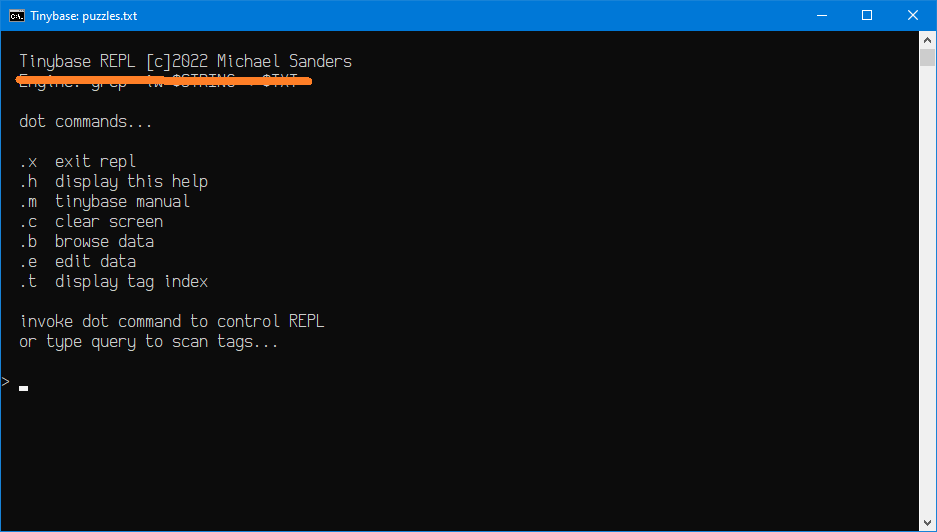Close the Tinybase puzzles.txt window

pos(913,16)
